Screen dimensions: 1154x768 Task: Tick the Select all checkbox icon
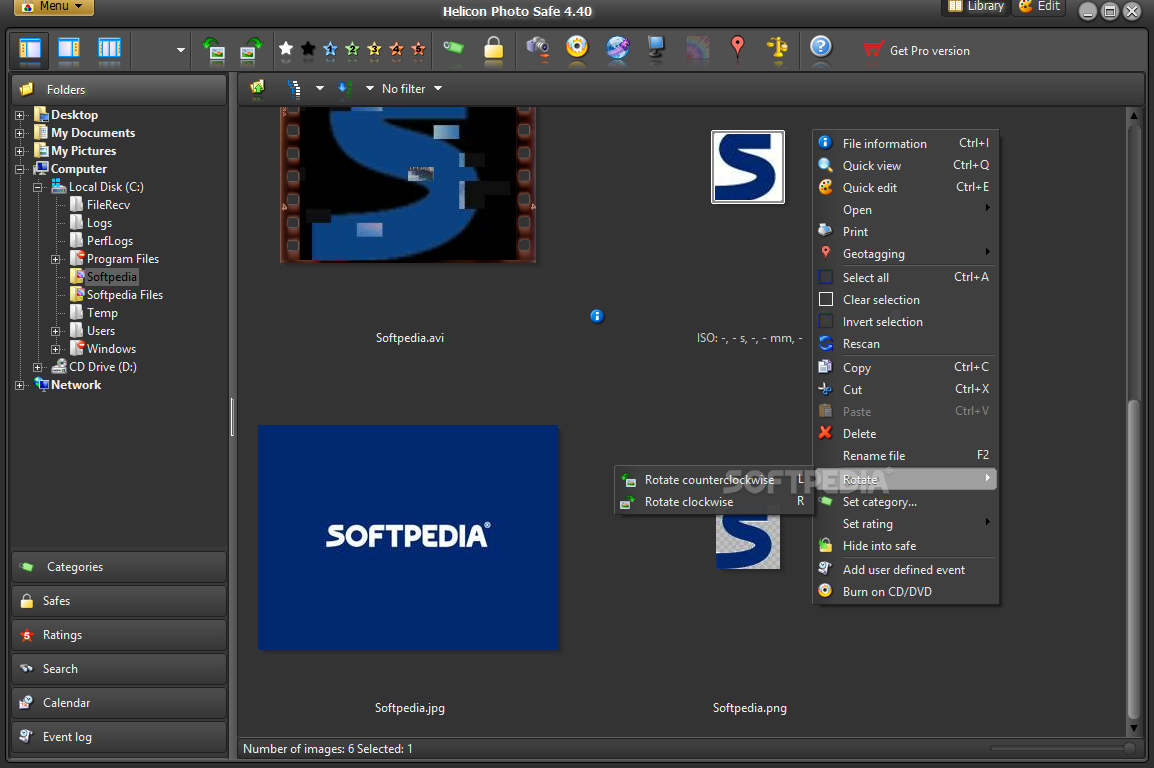point(826,277)
